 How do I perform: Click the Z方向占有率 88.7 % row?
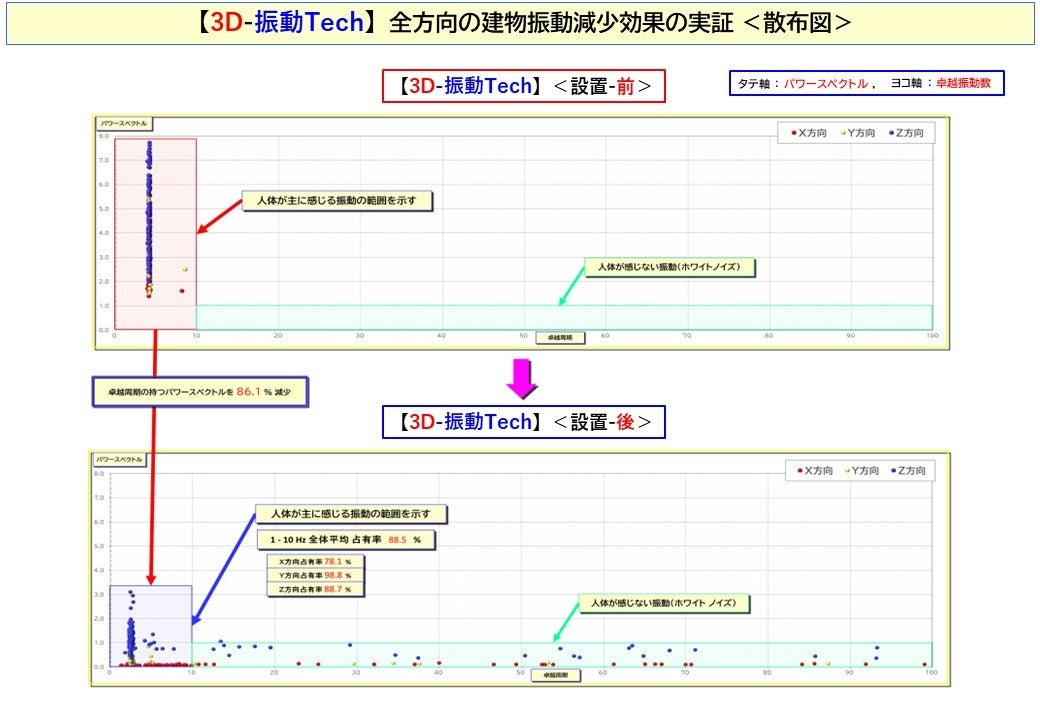click(315, 589)
